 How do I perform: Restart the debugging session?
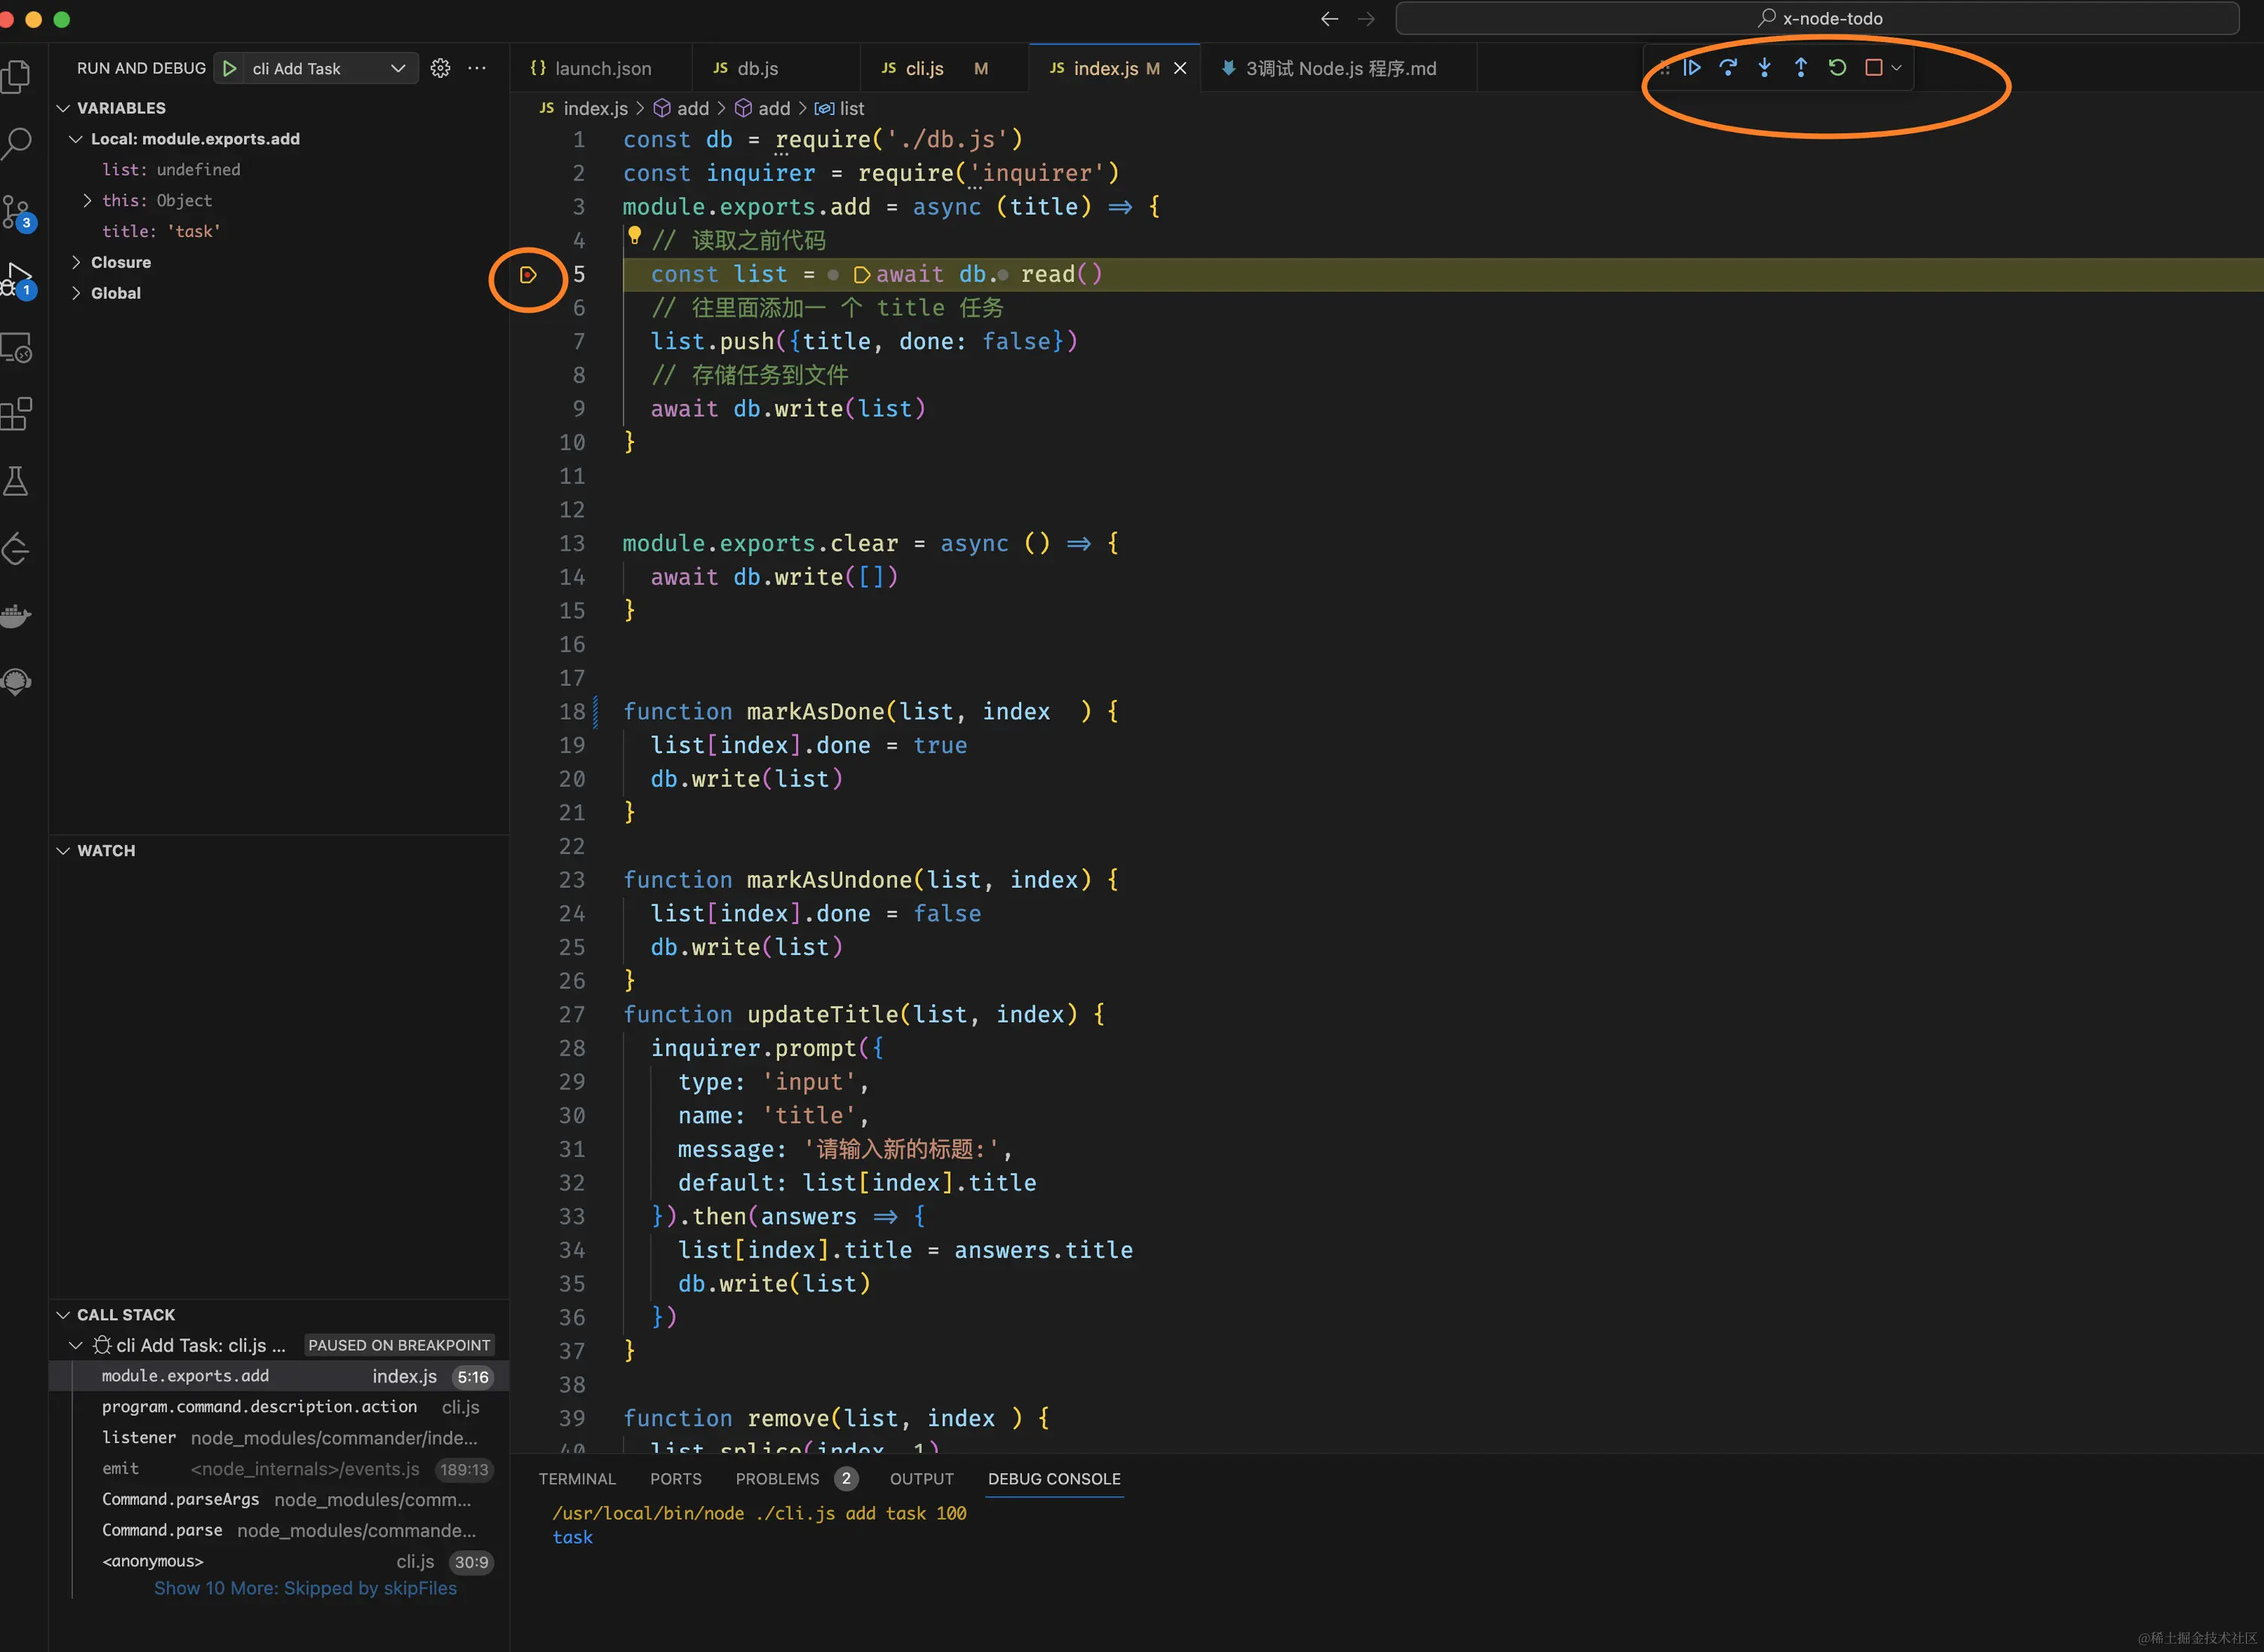click(1837, 68)
